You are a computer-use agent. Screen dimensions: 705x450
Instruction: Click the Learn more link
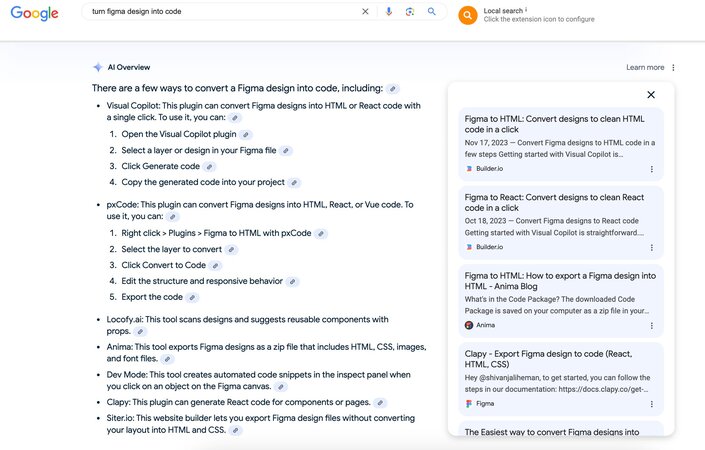tap(645, 68)
